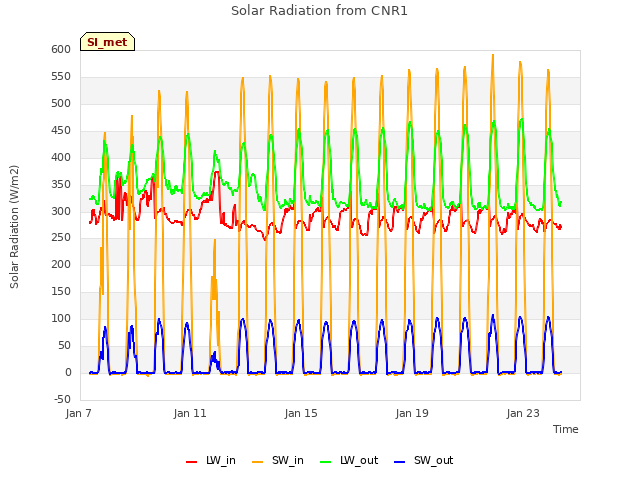640x480 pixels.
Task: Click the small SW_in peak near 250 after Jan 11
Action: (215, 241)
